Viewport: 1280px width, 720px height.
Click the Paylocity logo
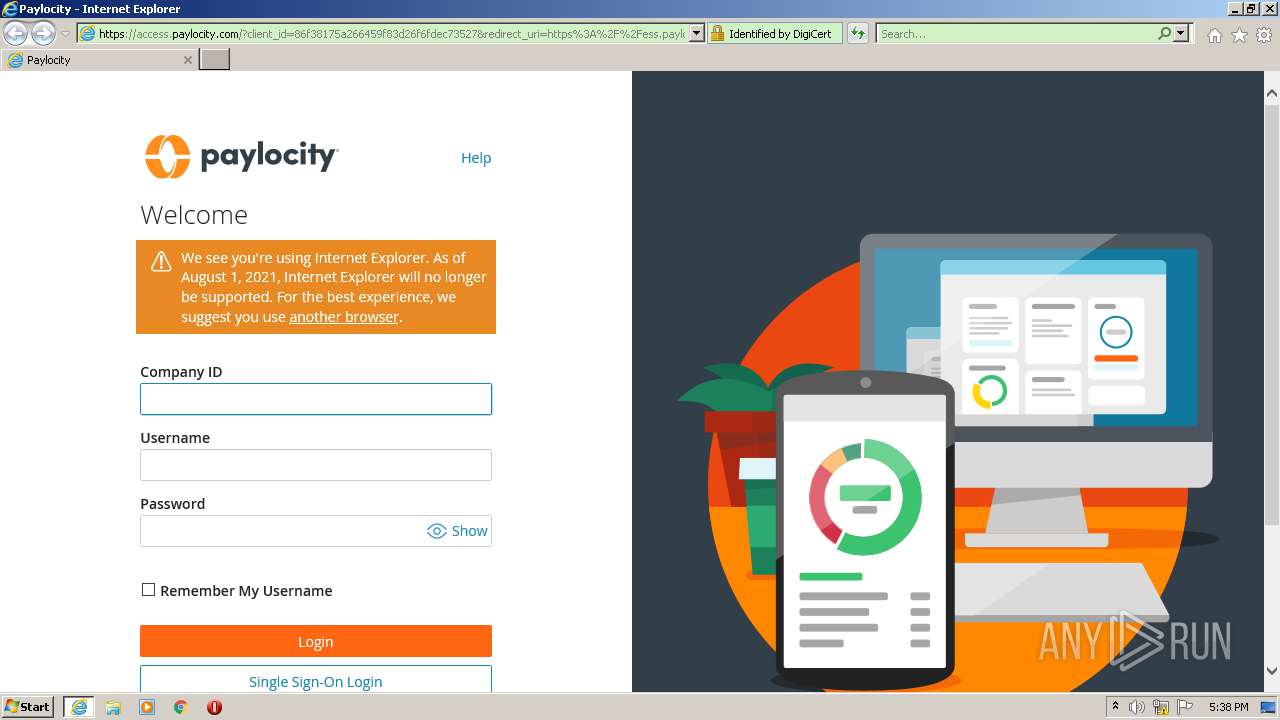[241, 156]
